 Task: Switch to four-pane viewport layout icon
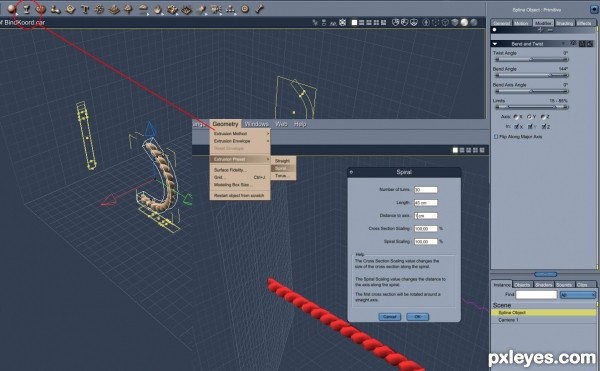tap(376, 23)
